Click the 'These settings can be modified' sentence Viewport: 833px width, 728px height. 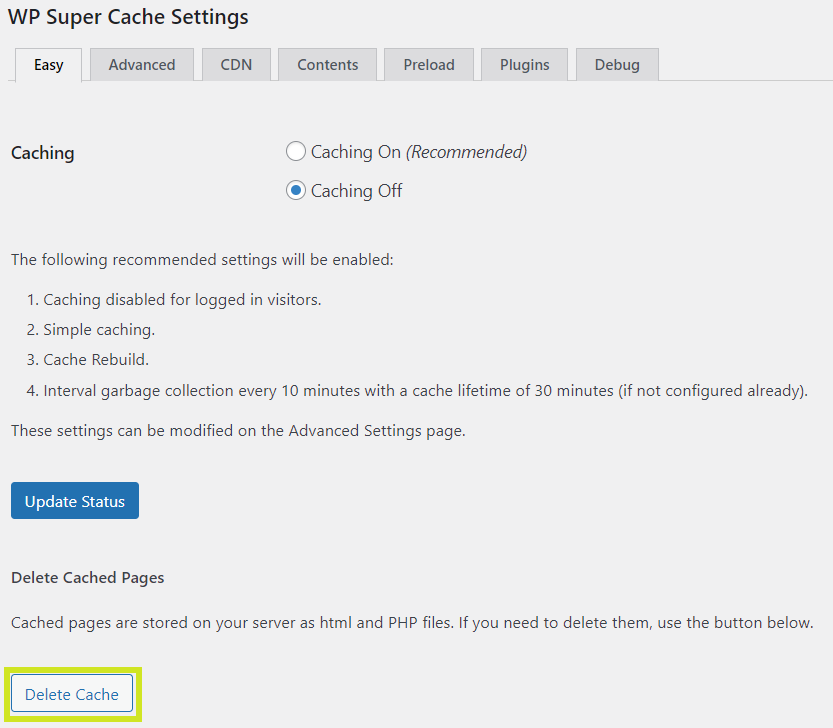(x=238, y=431)
